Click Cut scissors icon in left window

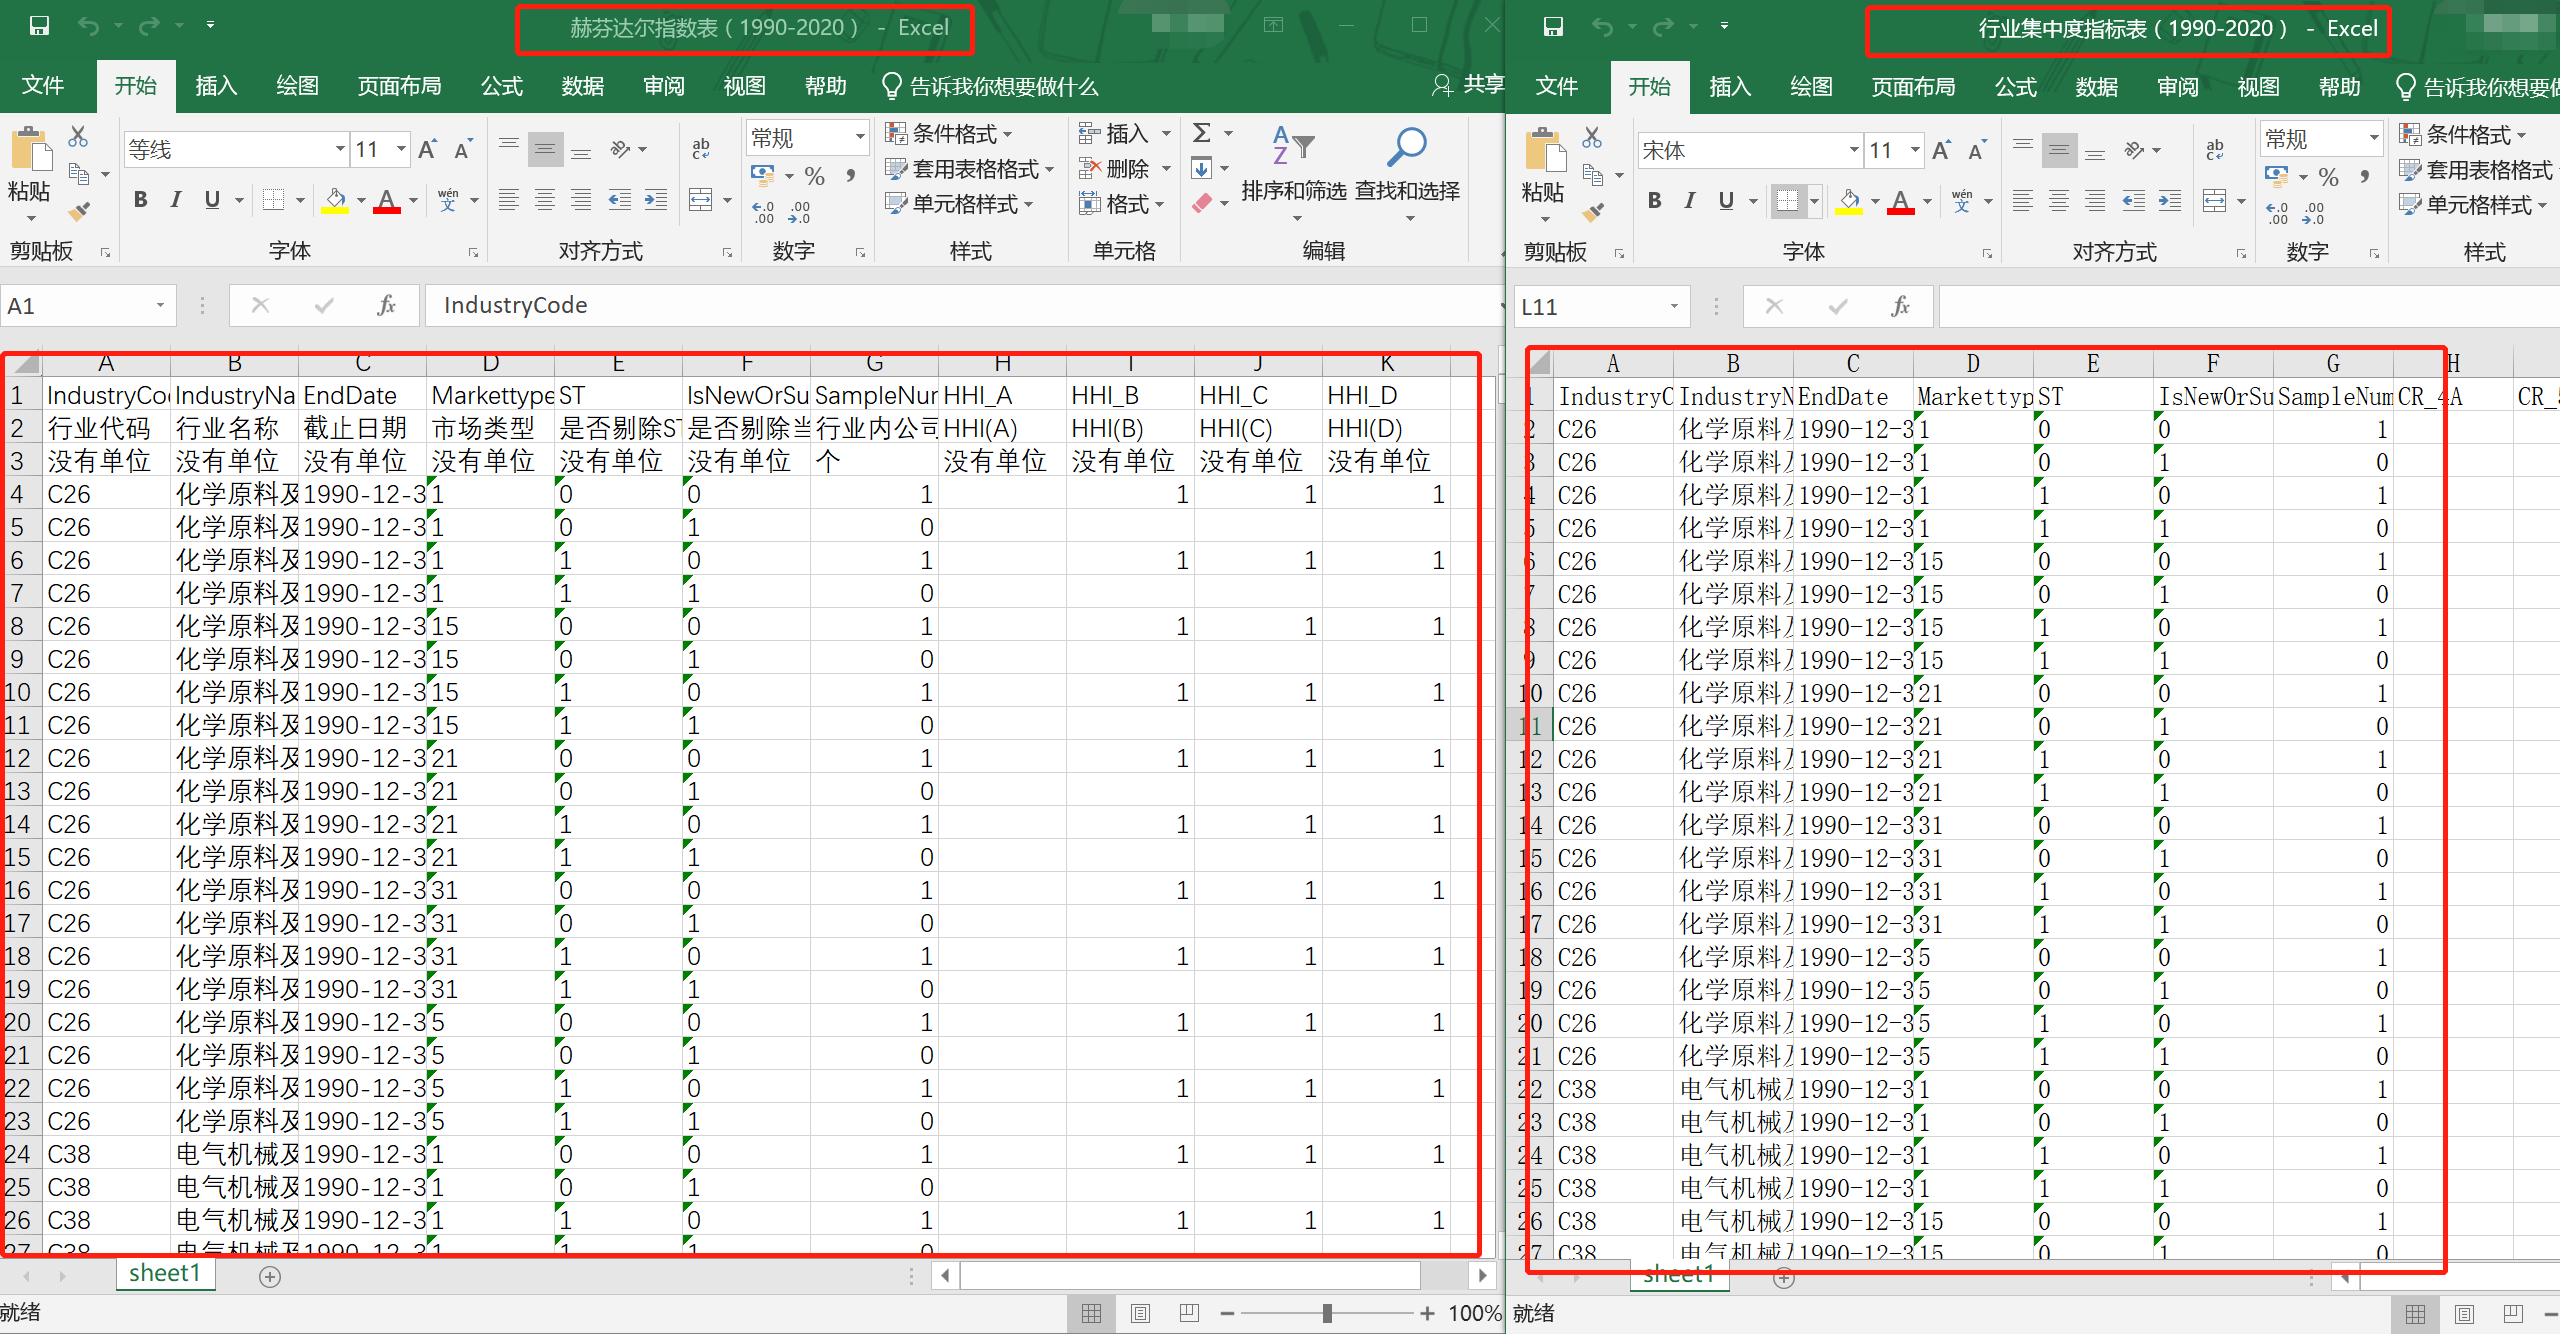78,137
